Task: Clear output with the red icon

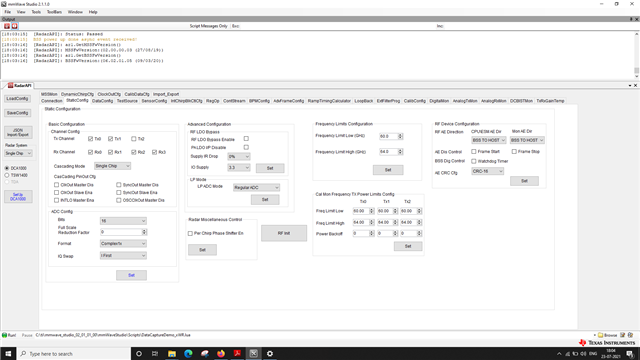Action: (x=7, y=26)
